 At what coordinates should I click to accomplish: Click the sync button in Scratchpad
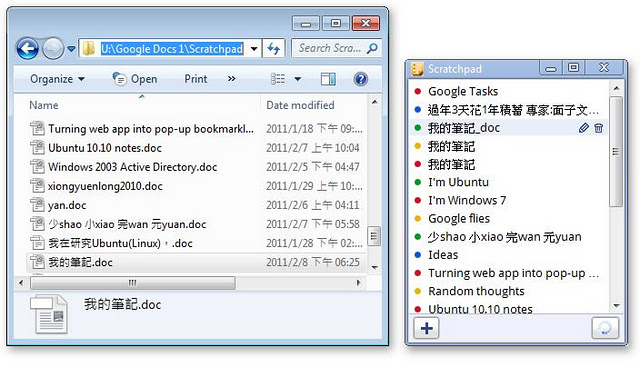coord(605,328)
